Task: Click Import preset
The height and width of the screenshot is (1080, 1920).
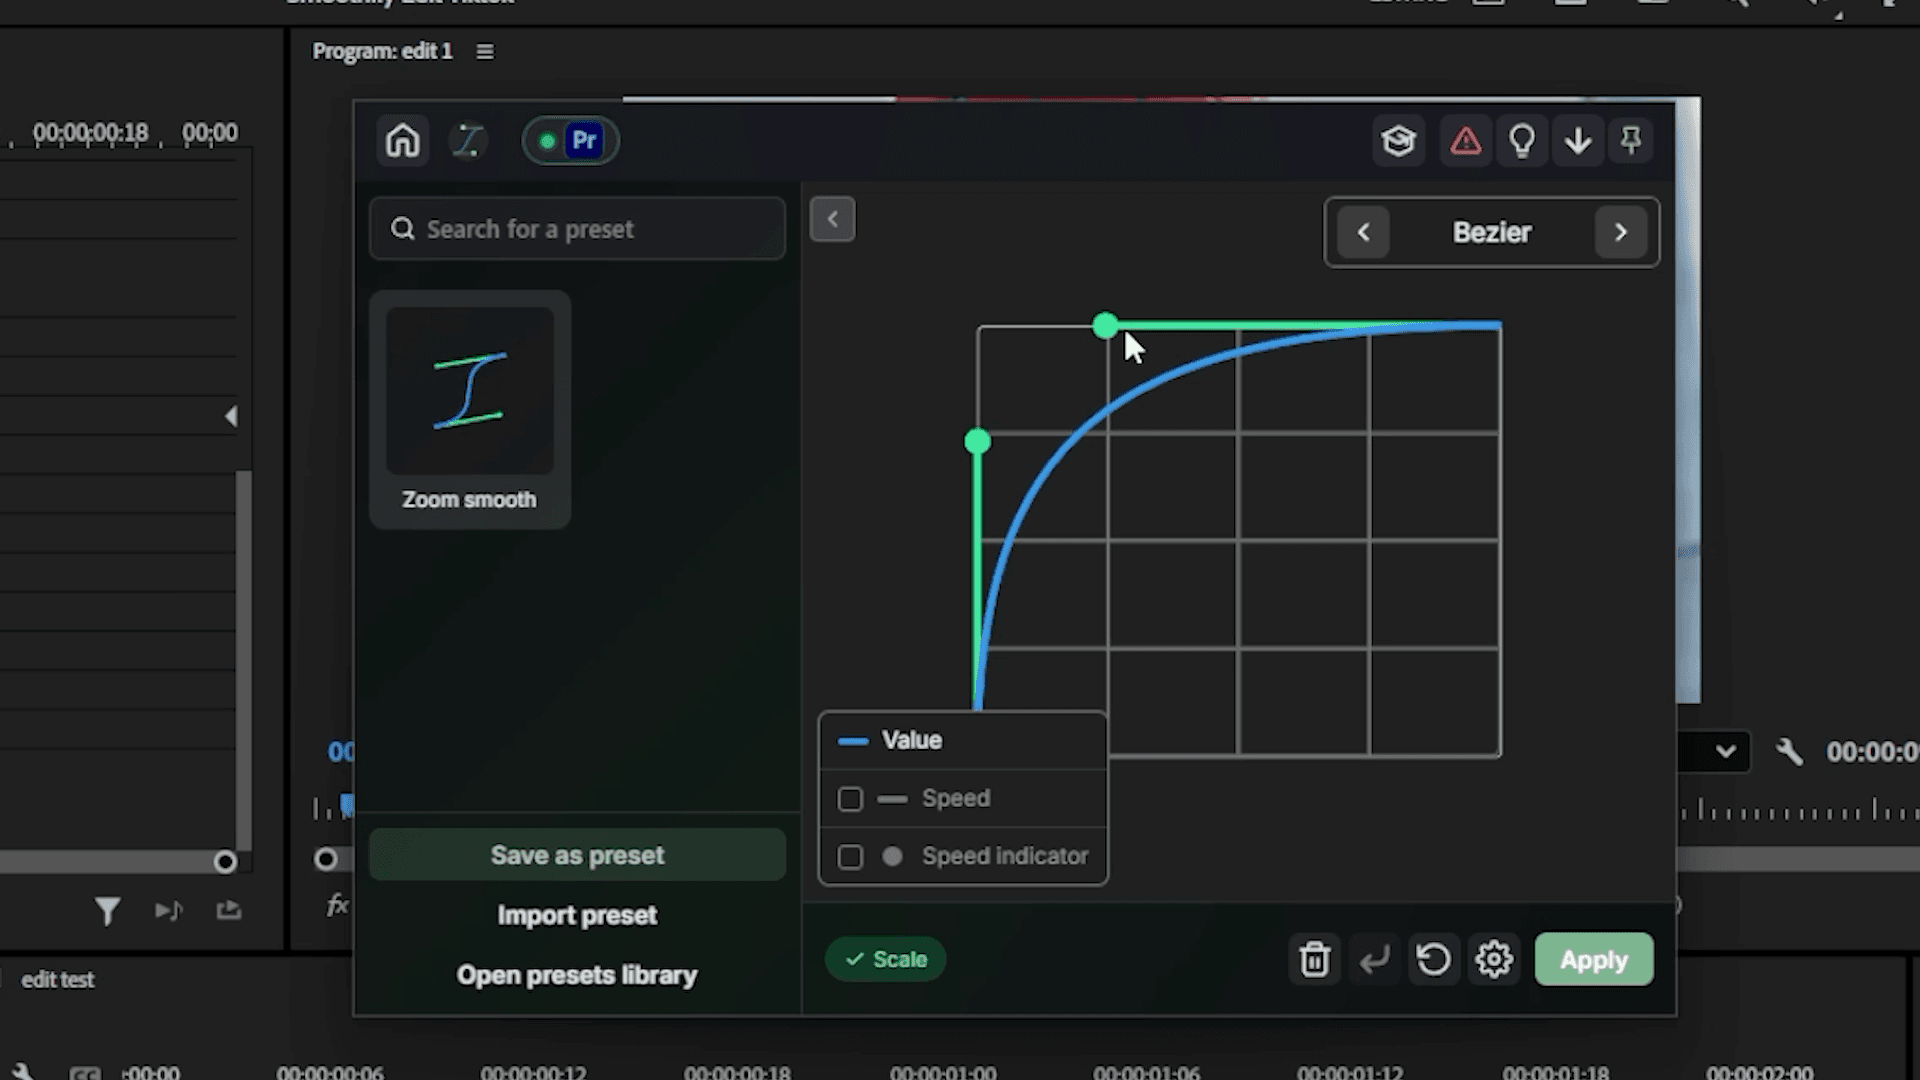Action: pyautogui.click(x=577, y=915)
